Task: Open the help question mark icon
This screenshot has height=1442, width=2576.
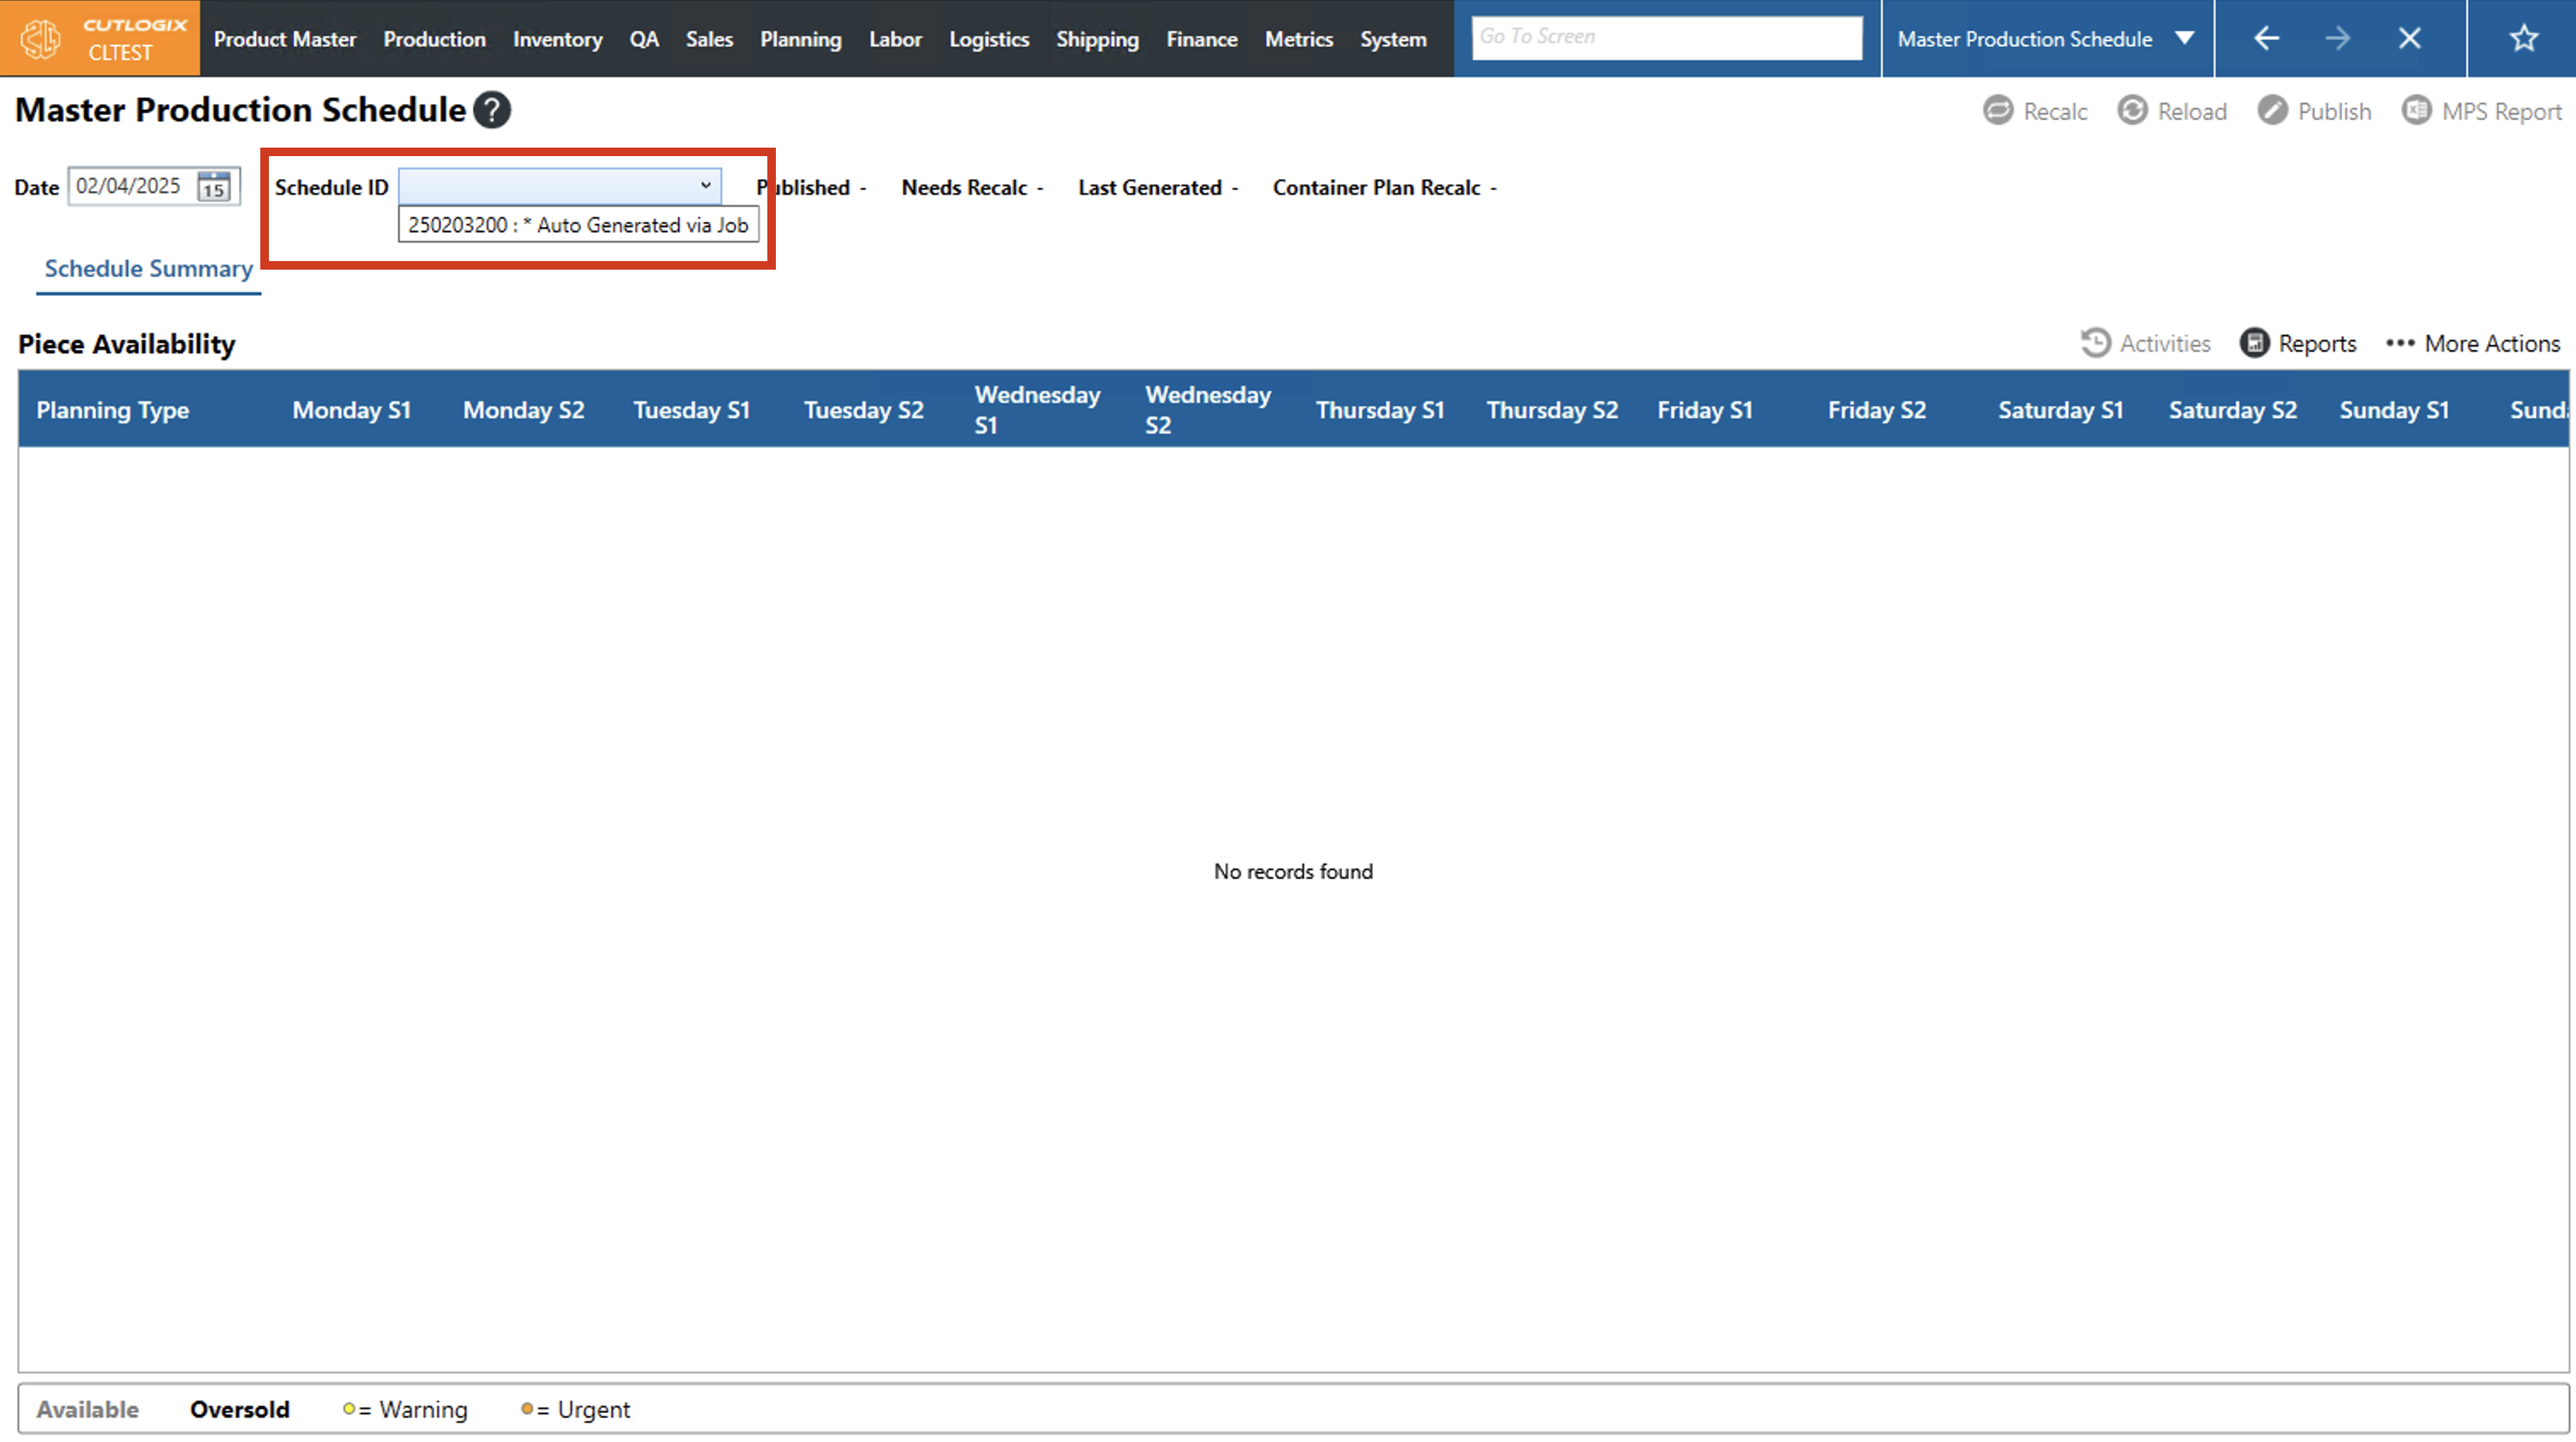Action: 492,110
